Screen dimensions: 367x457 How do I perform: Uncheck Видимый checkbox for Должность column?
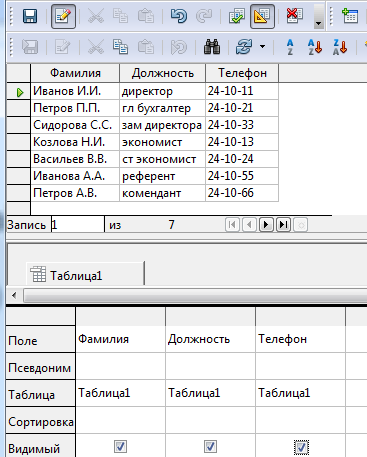[x=210, y=446]
